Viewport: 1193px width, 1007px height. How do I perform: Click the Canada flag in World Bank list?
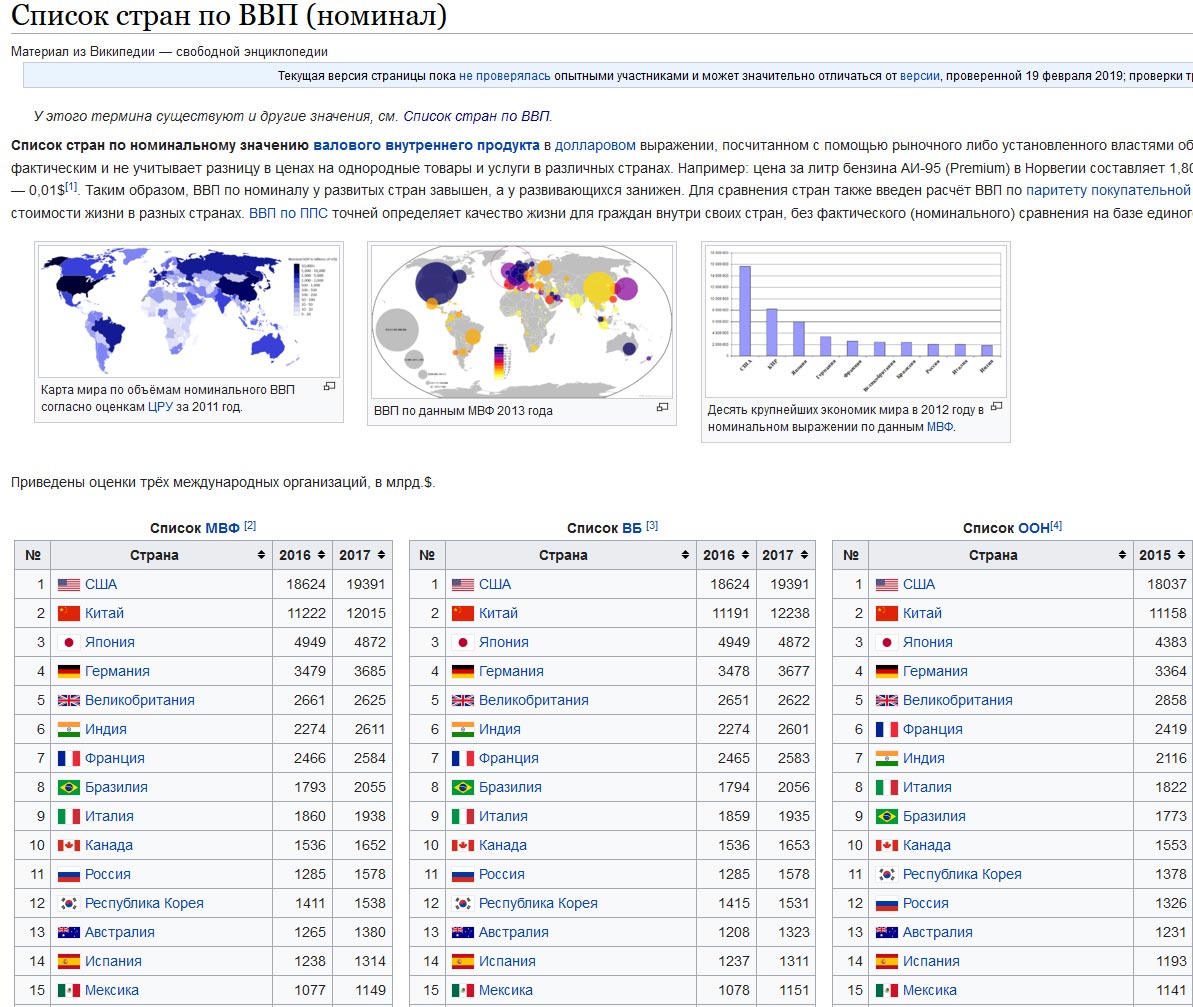coord(463,845)
